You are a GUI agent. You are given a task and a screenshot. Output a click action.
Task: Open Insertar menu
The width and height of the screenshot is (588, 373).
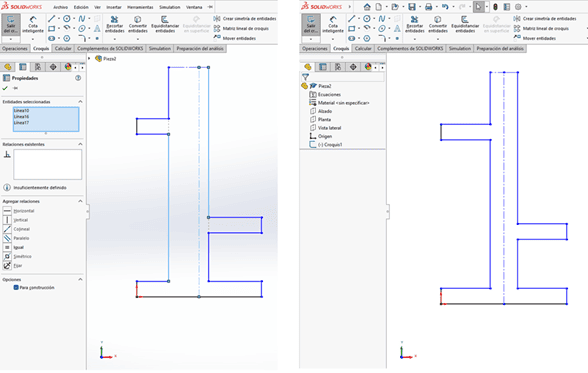click(x=114, y=7)
